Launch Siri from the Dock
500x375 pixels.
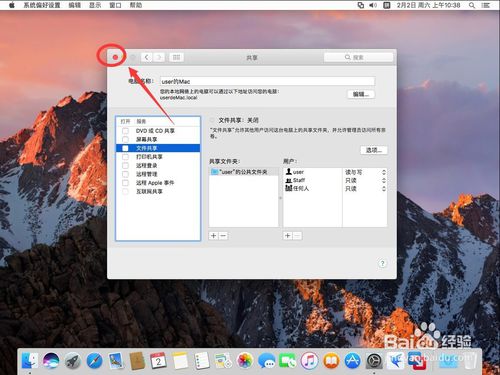point(51,361)
